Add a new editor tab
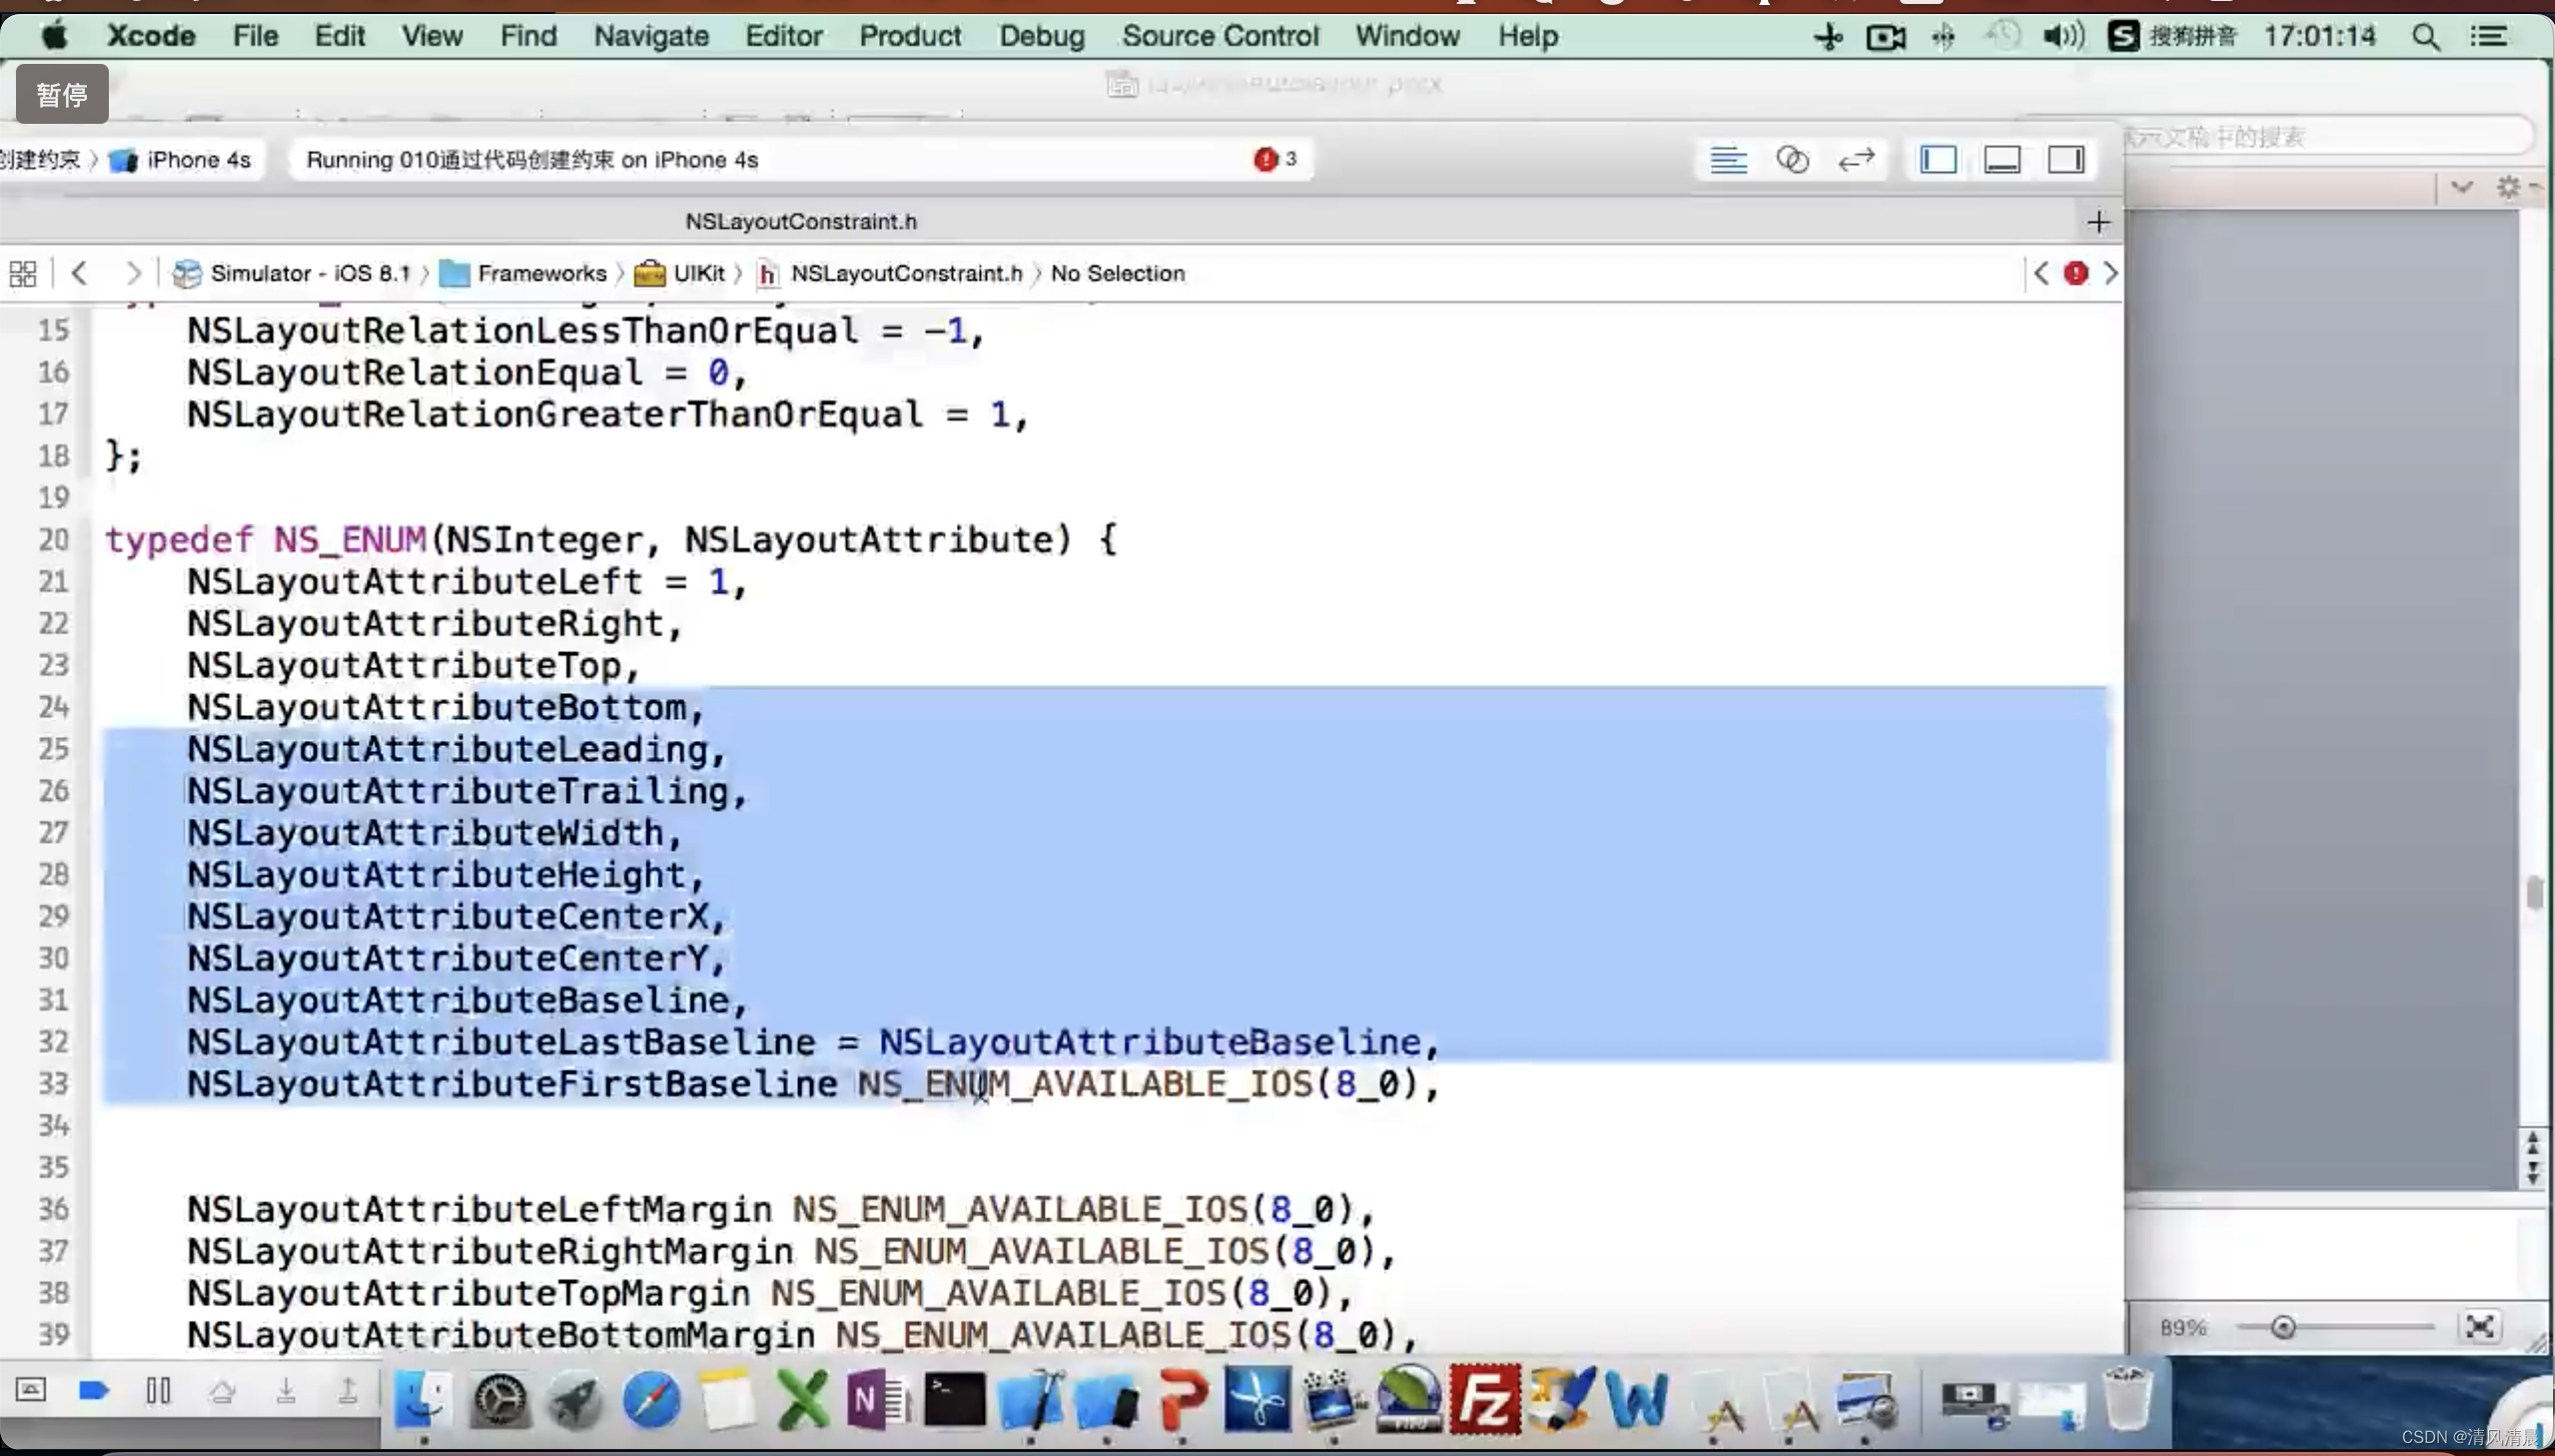 tap(2098, 221)
